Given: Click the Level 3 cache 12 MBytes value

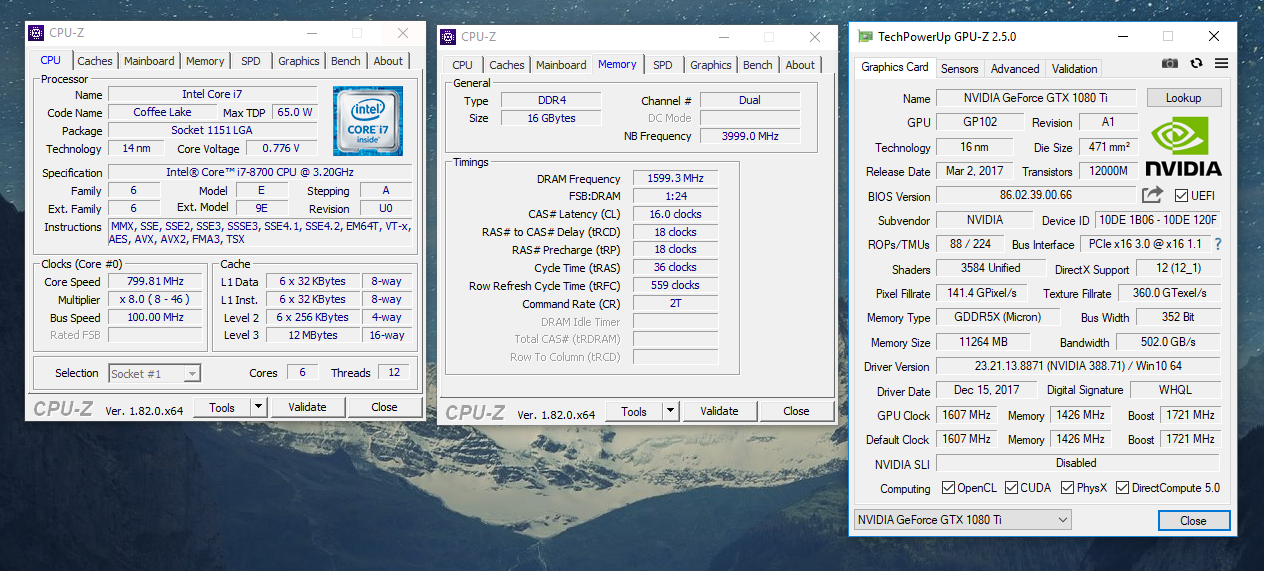Looking at the screenshot, I should click(x=313, y=335).
